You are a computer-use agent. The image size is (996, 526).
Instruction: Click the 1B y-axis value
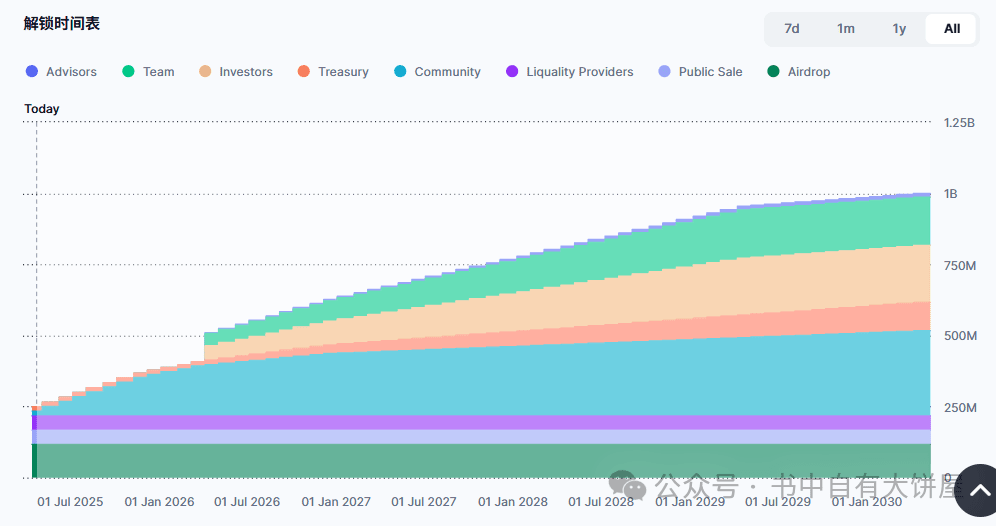[950, 194]
